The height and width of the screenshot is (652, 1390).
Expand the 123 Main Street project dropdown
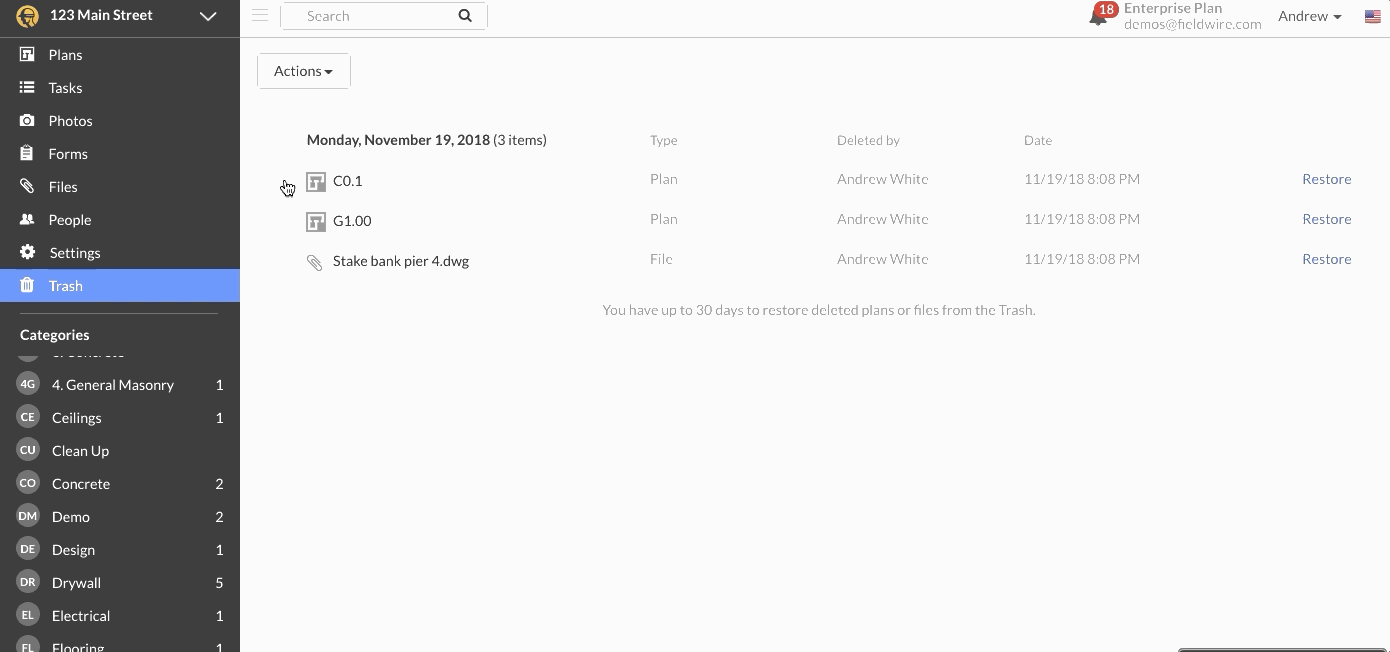point(208,16)
